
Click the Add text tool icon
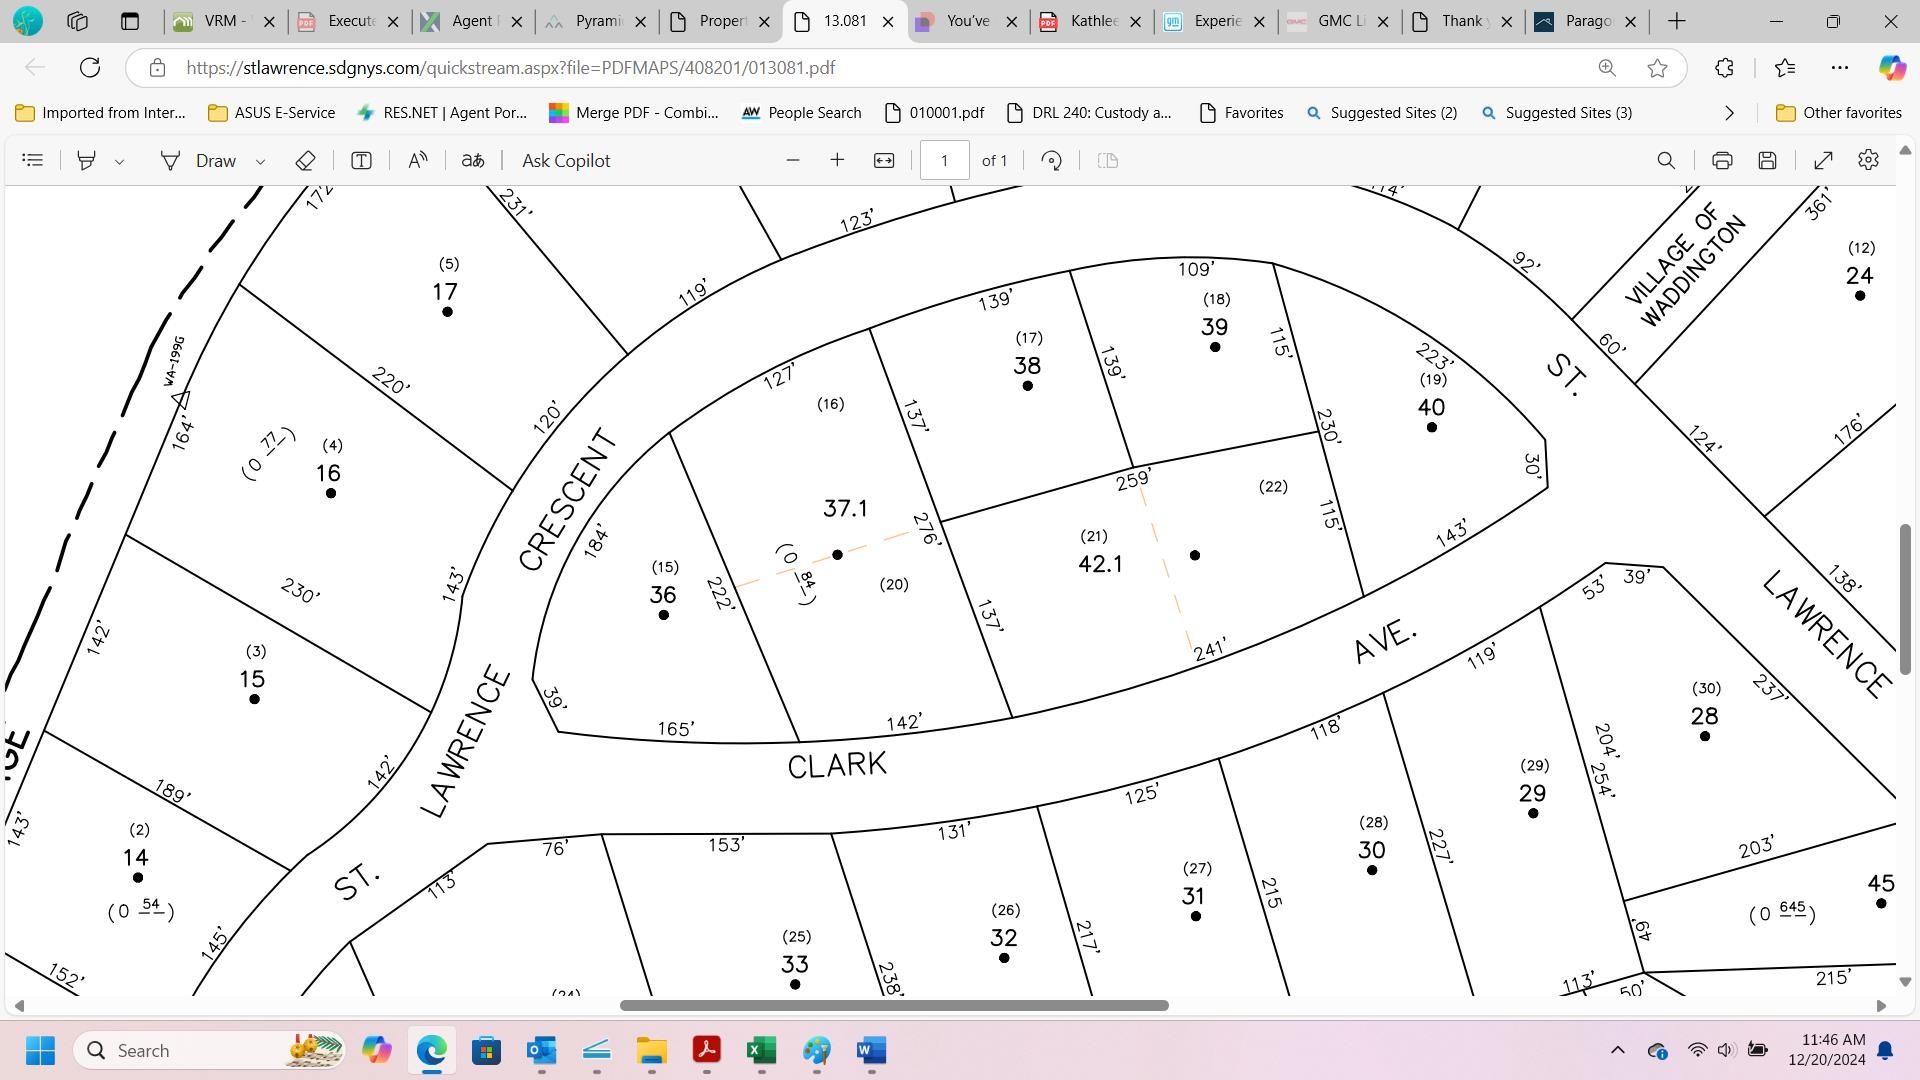(361, 160)
